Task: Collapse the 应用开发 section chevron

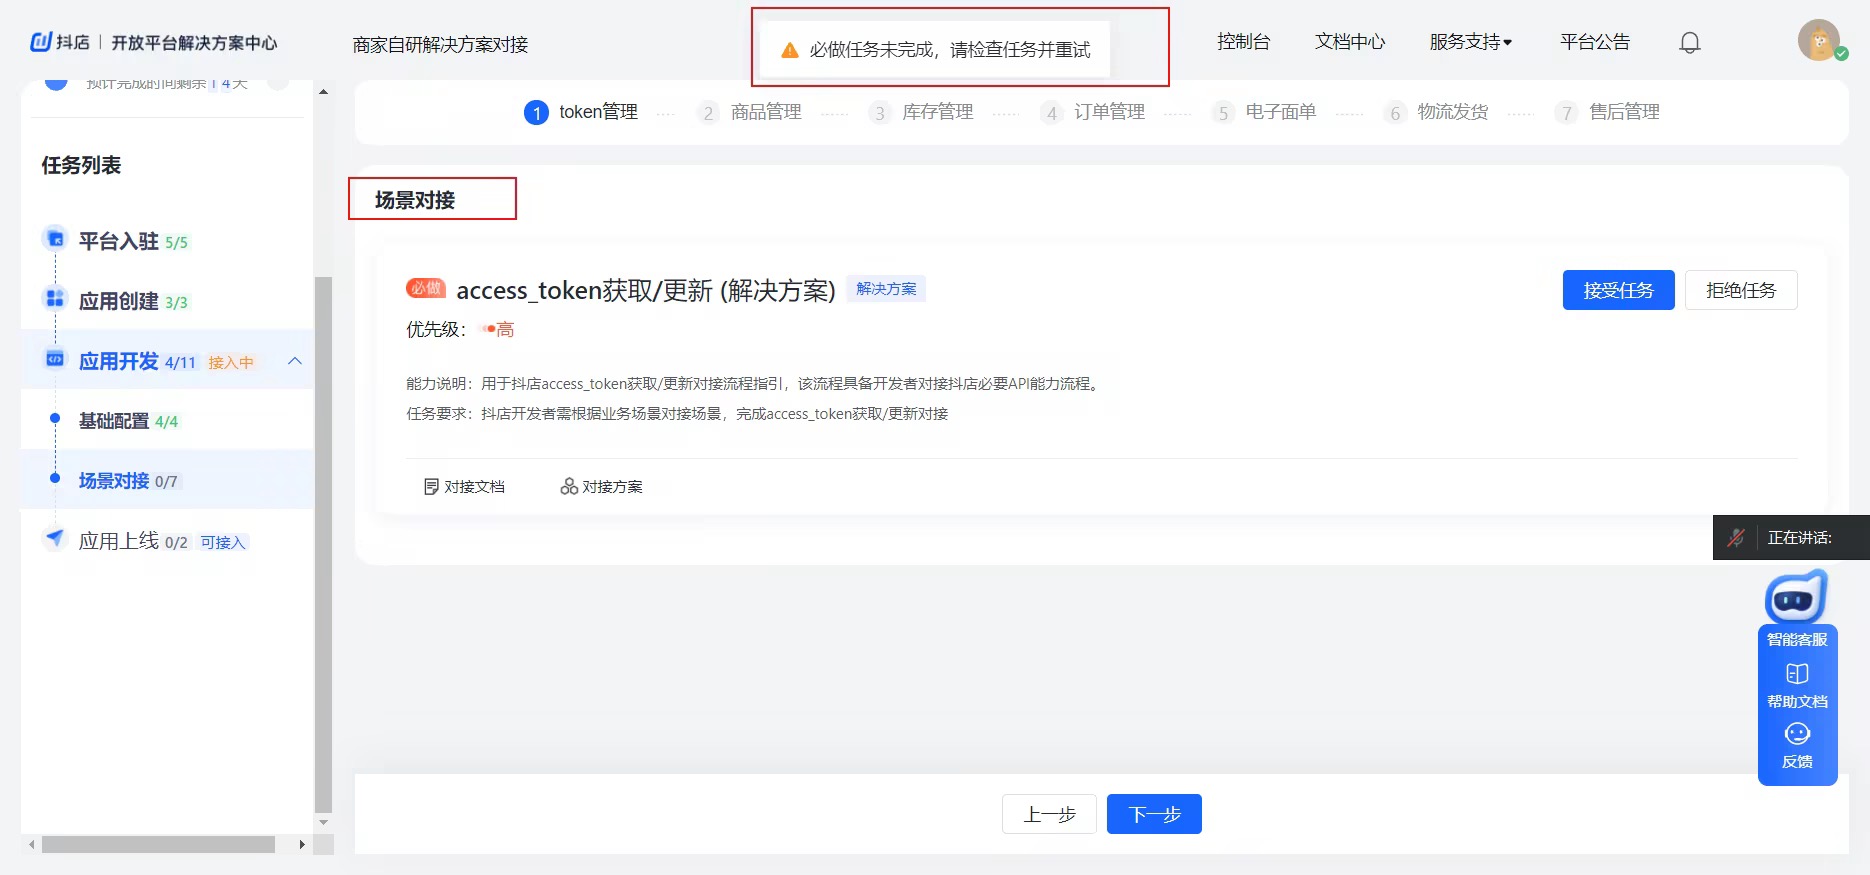Action: click(295, 360)
